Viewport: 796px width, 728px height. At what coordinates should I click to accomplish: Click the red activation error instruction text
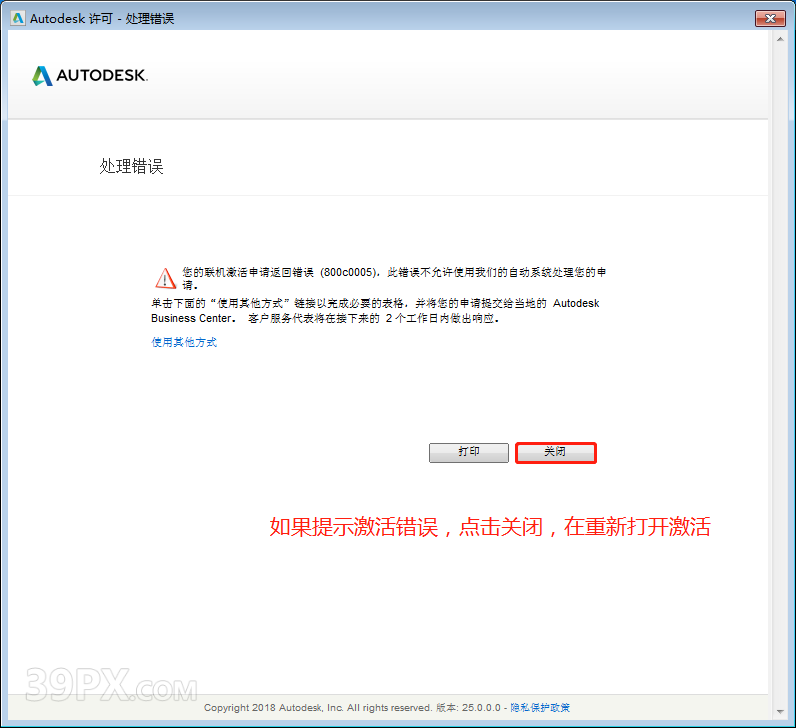point(490,527)
